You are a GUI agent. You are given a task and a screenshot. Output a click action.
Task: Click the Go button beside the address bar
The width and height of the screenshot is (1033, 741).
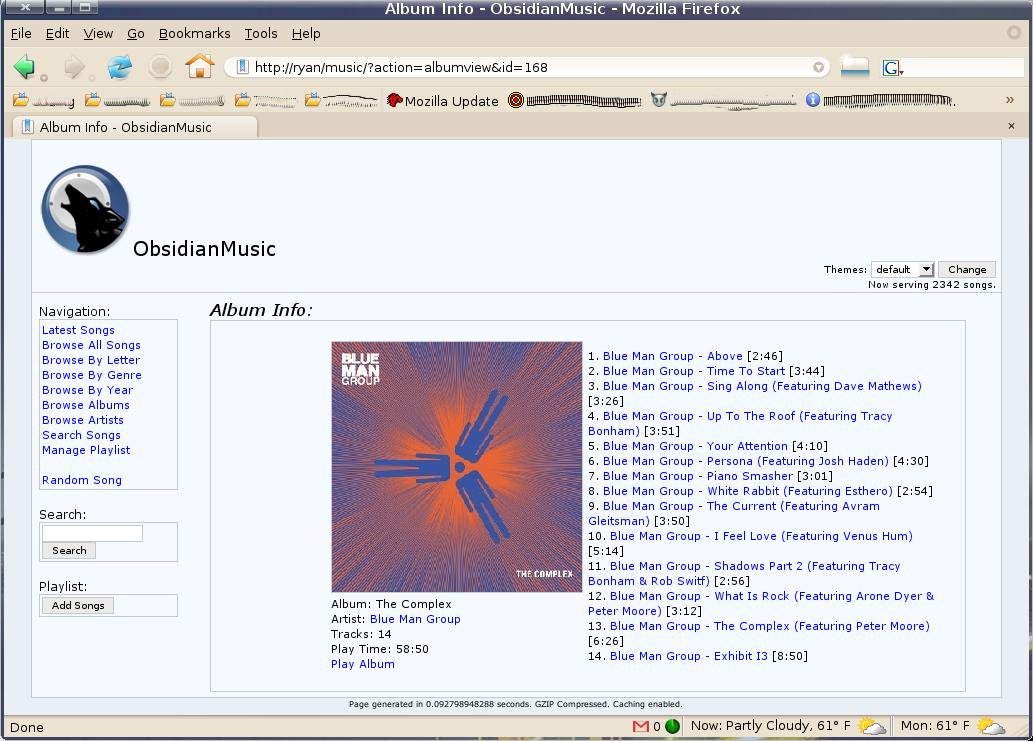coord(855,67)
